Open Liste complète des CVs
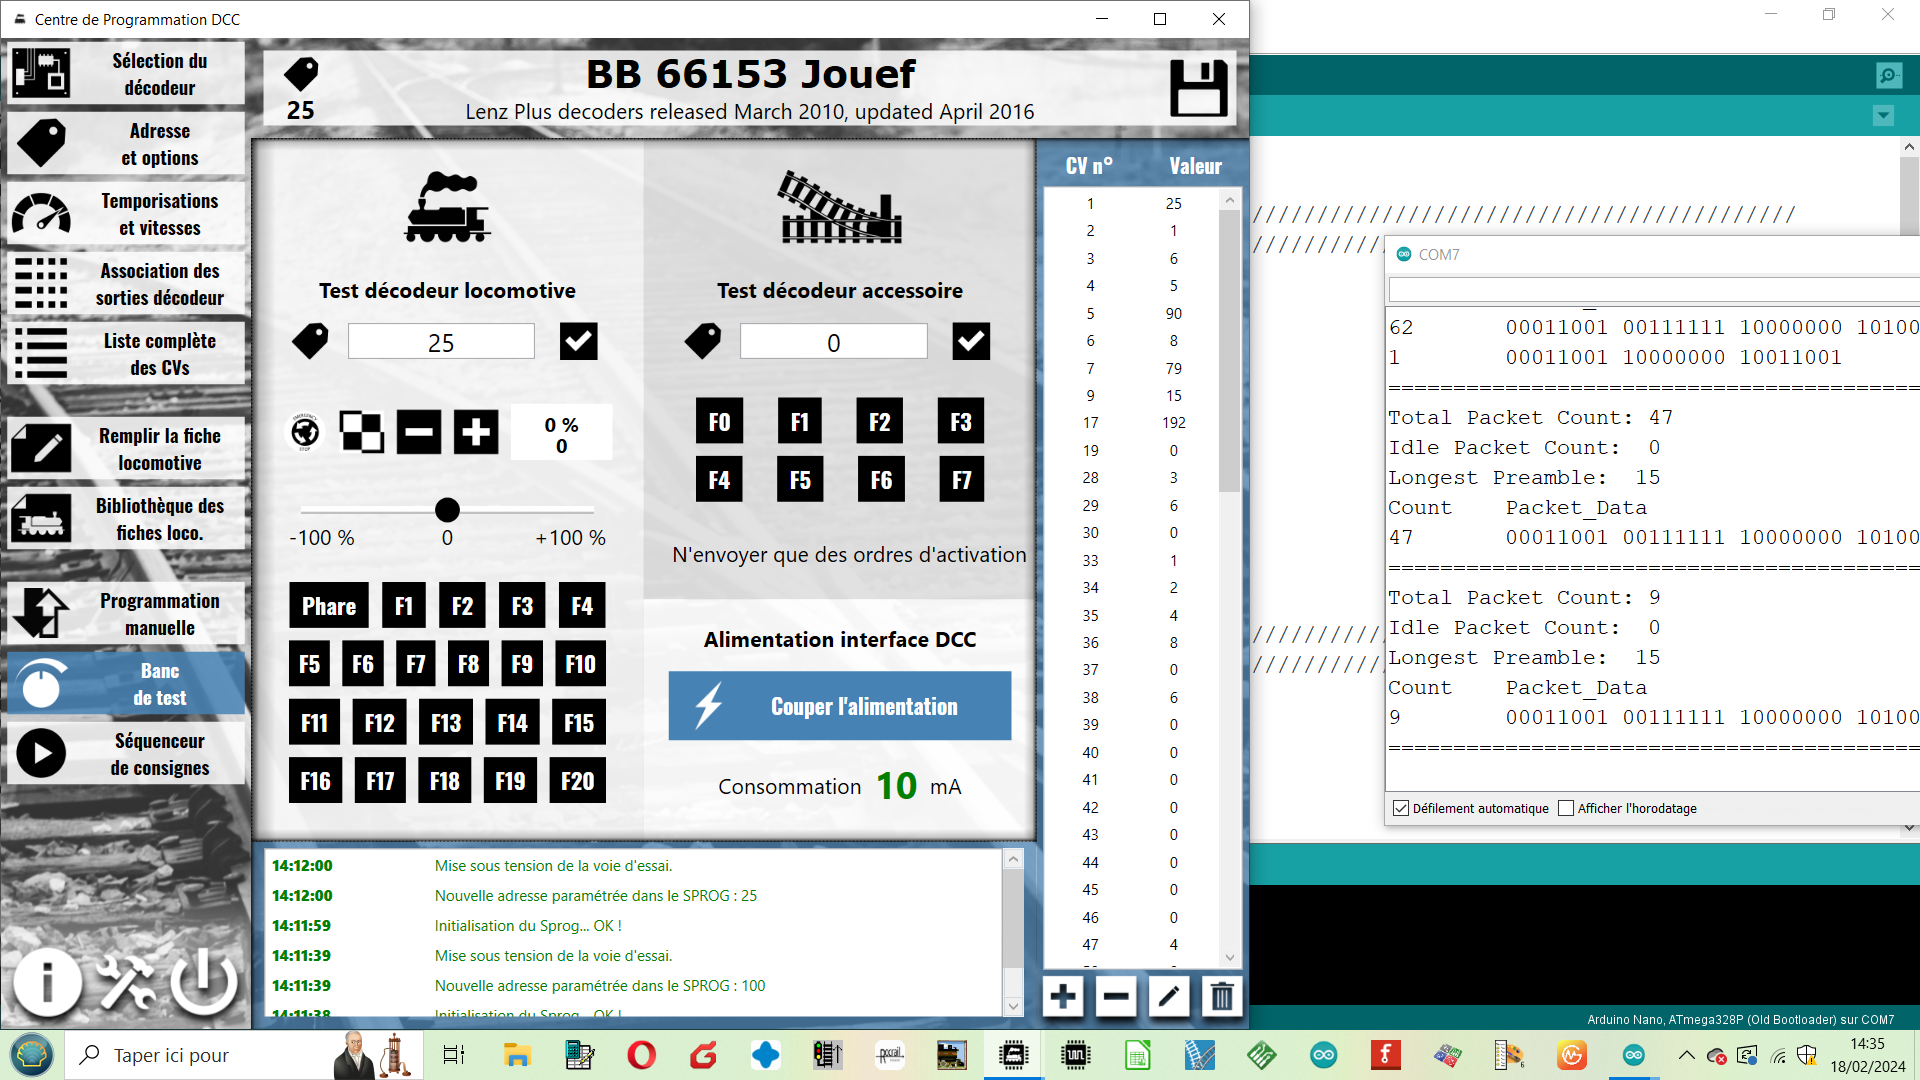This screenshot has width=1920, height=1080. point(126,354)
